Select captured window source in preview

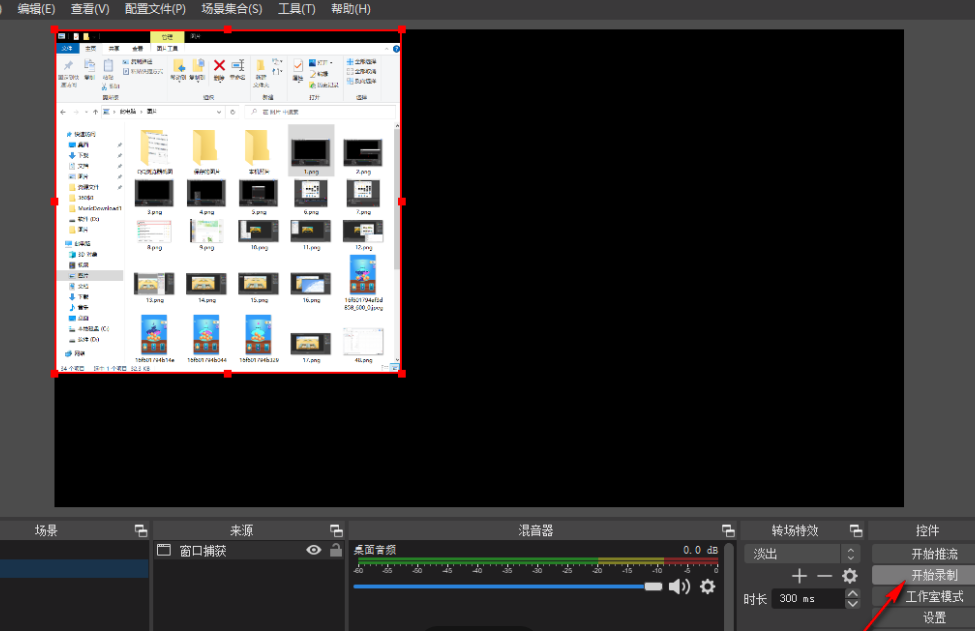[228, 201]
